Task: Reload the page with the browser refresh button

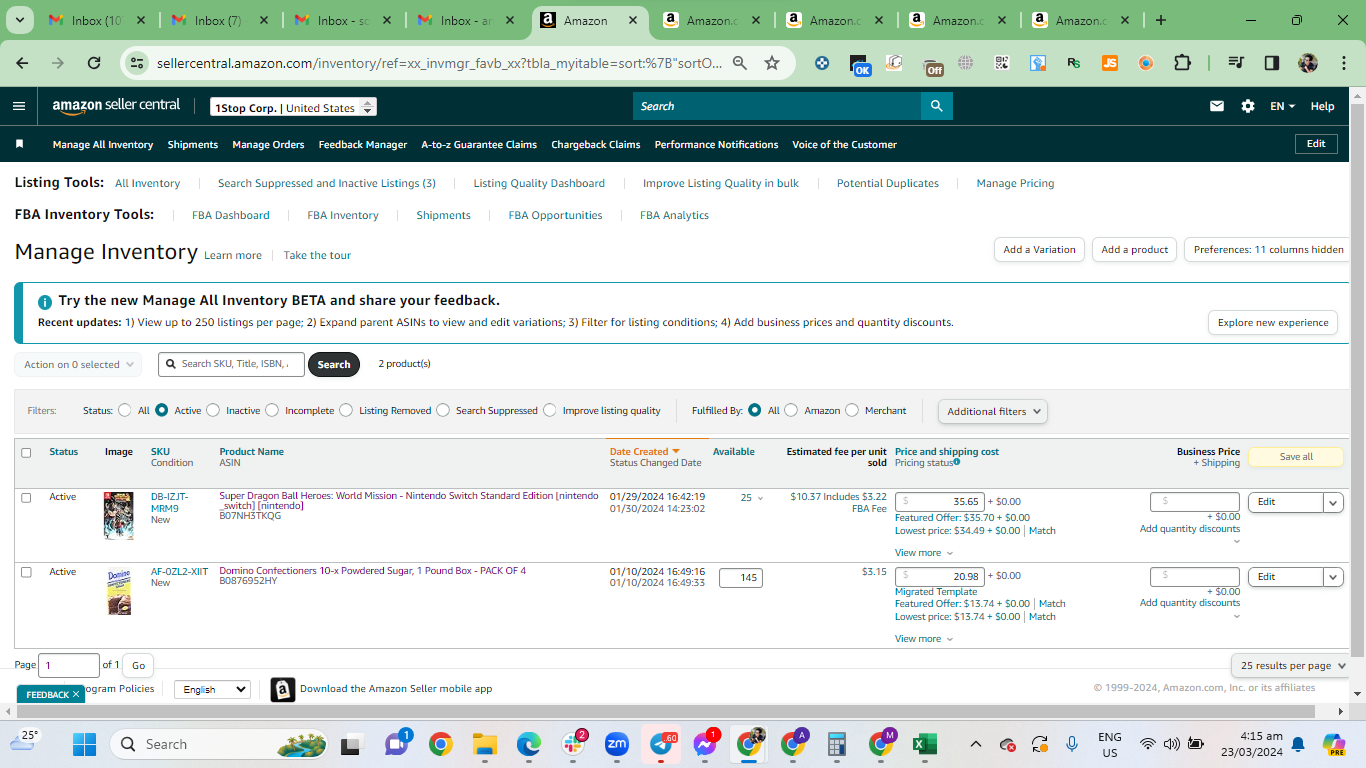Action: pyautogui.click(x=94, y=63)
